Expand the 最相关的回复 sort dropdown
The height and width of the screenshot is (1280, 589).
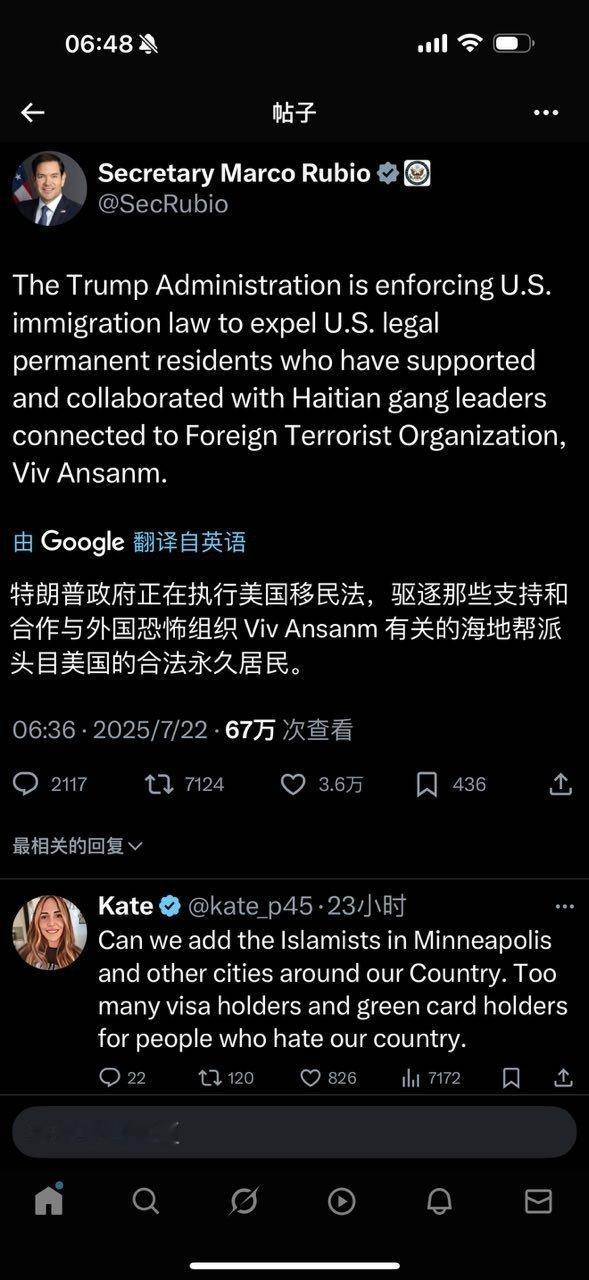pyautogui.click(x=78, y=846)
